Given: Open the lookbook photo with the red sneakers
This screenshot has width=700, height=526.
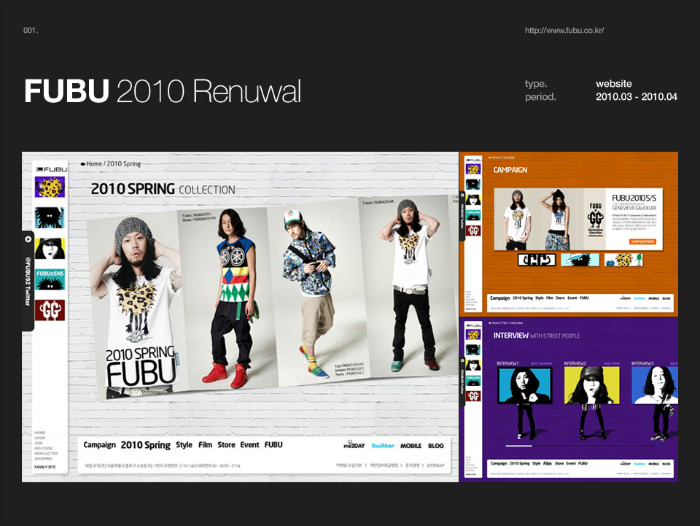Looking at the screenshot, I should pos(228,297).
